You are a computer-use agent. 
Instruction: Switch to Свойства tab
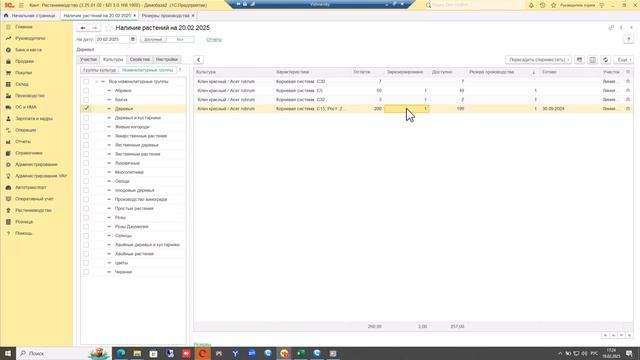click(x=140, y=60)
